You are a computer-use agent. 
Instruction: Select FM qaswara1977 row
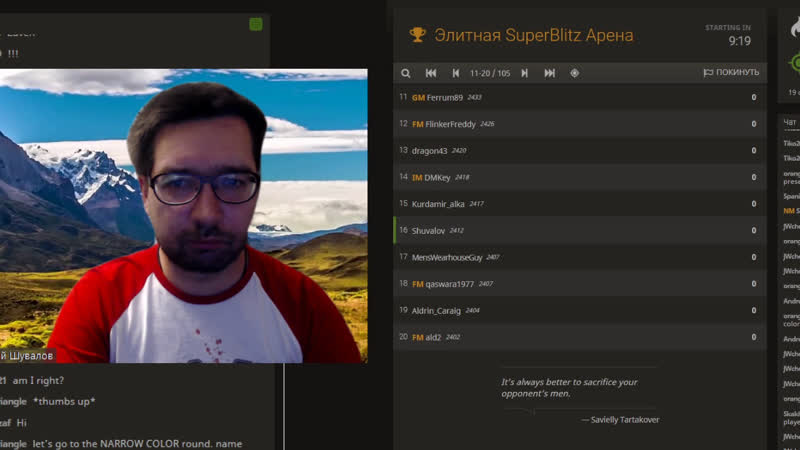tap(580, 284)
